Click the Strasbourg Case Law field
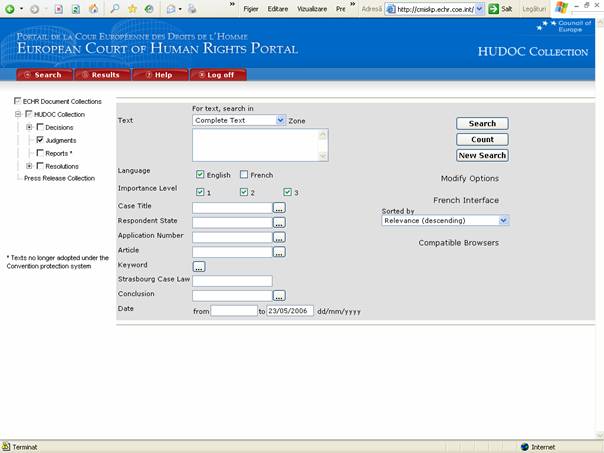This screenshot has height=453, width=604. (232, 281)
